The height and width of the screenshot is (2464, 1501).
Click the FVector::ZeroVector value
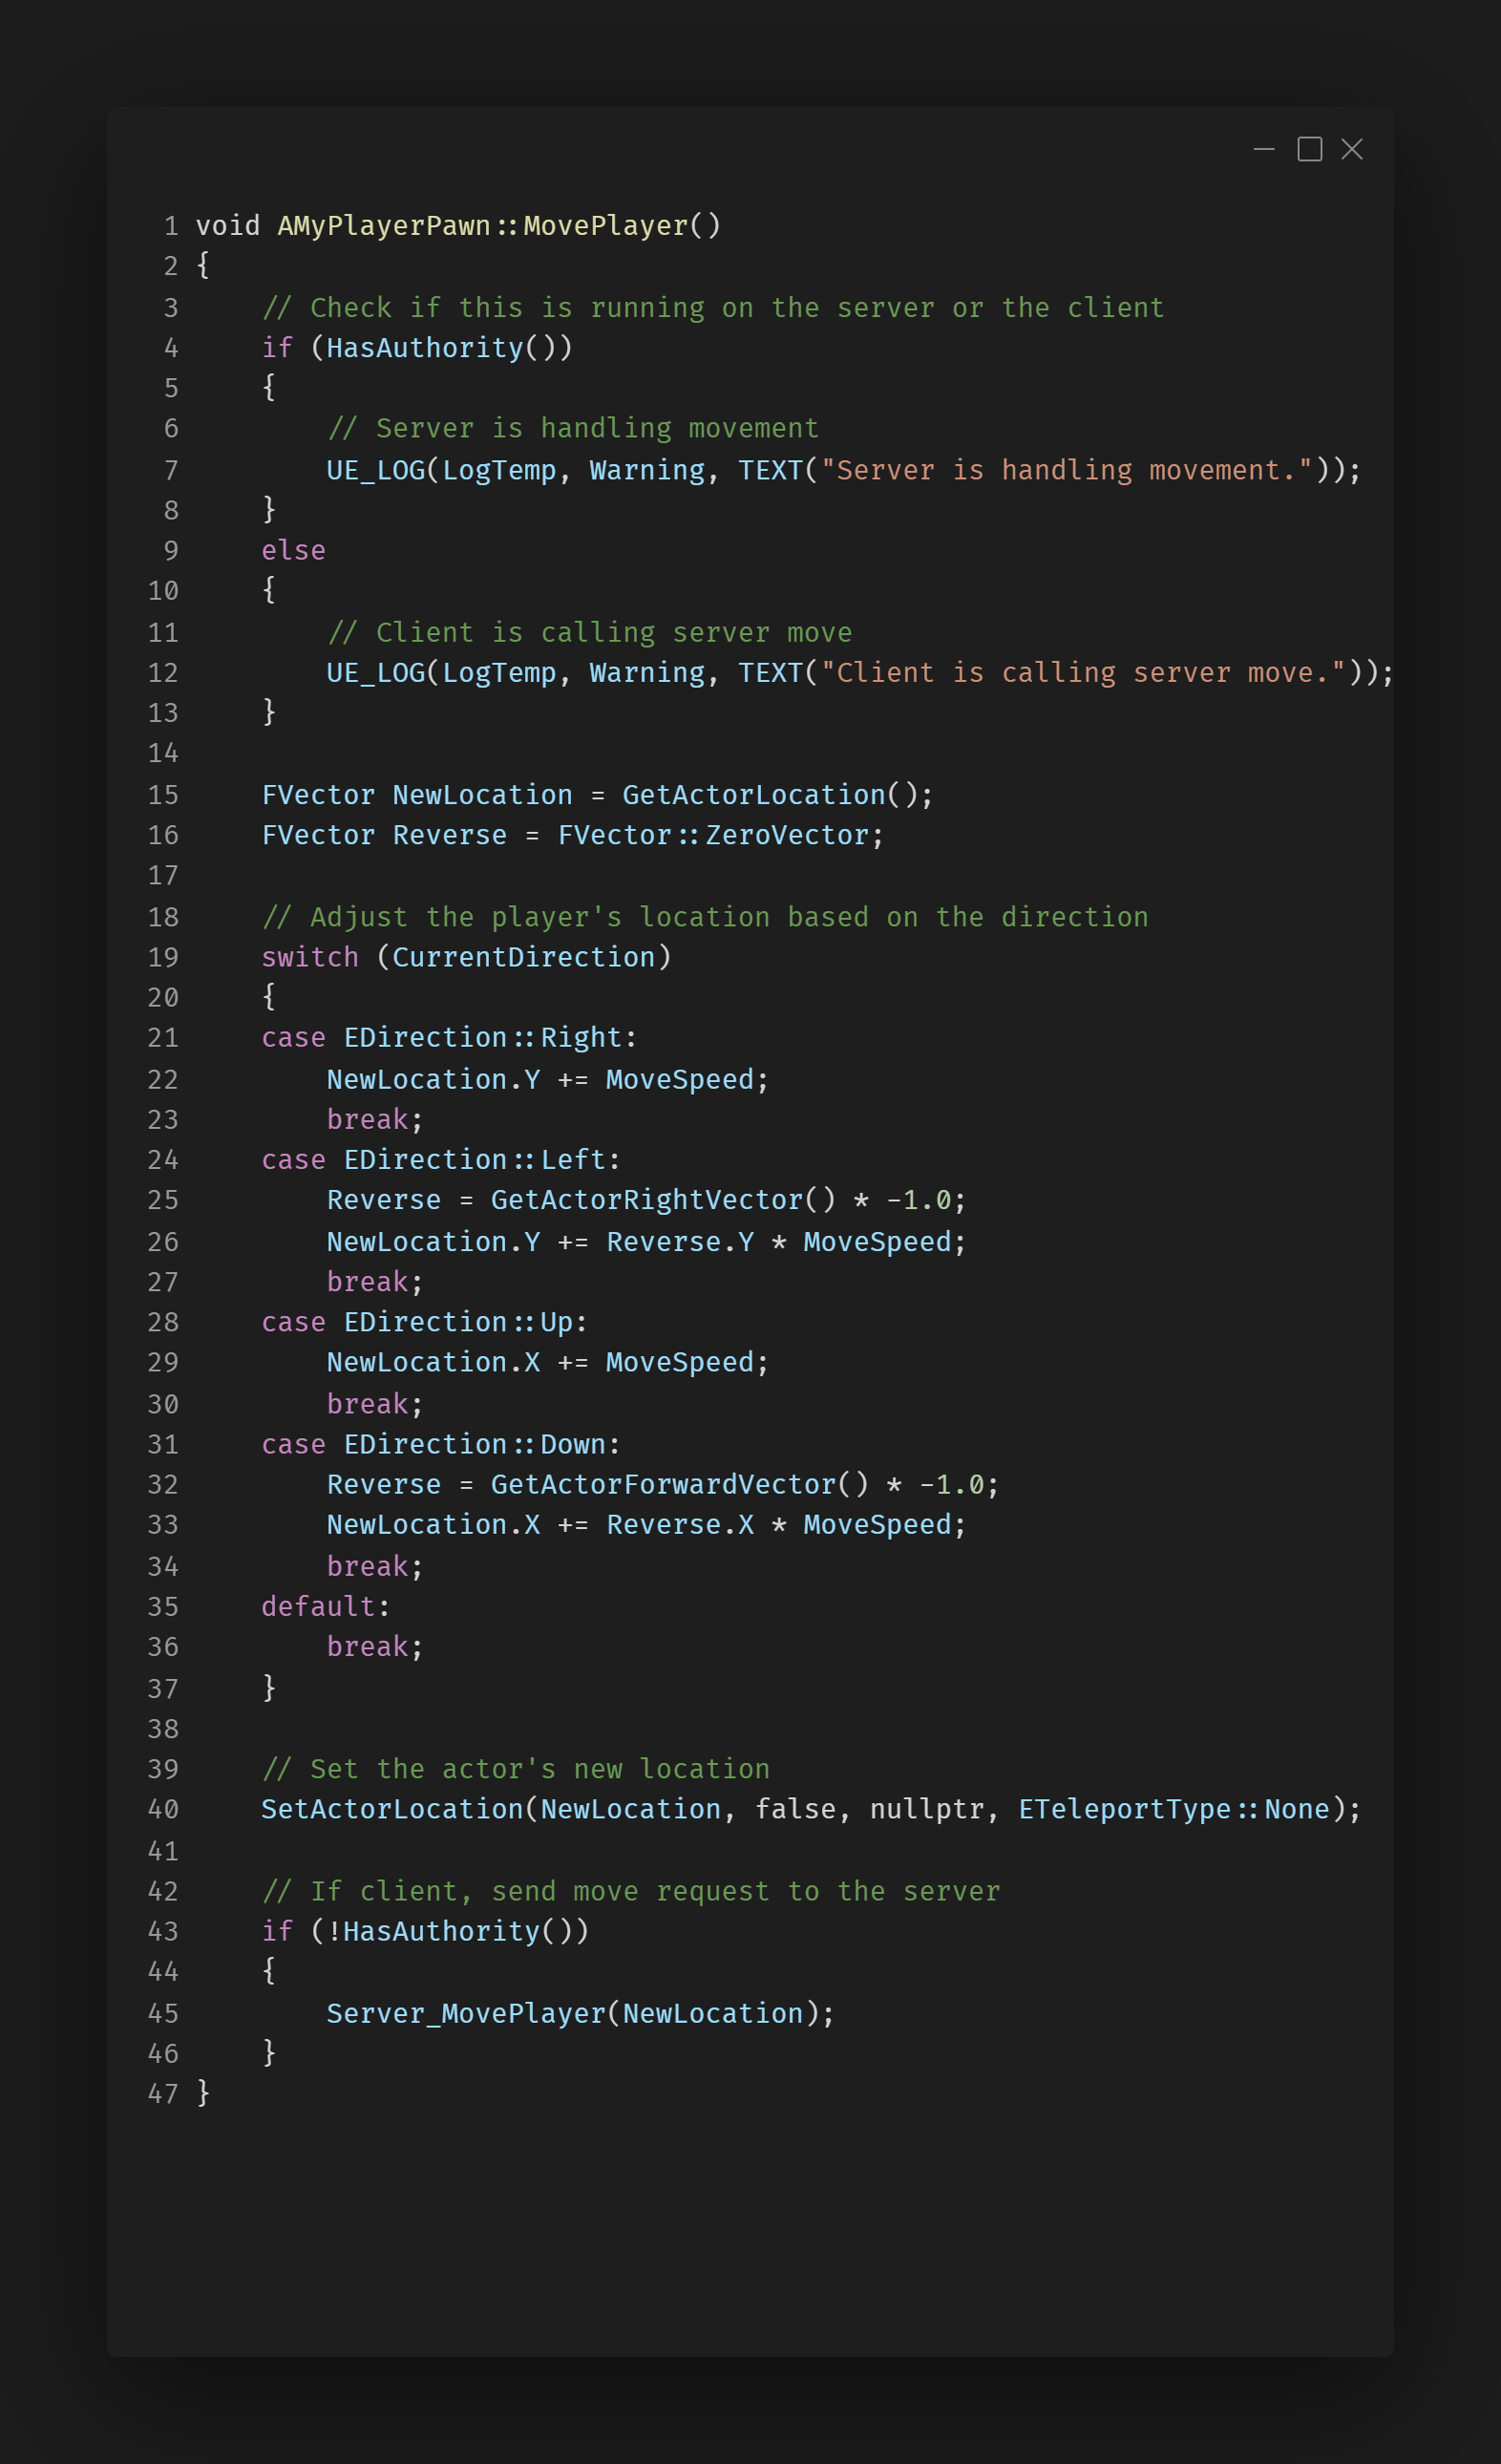pos(713,835)
